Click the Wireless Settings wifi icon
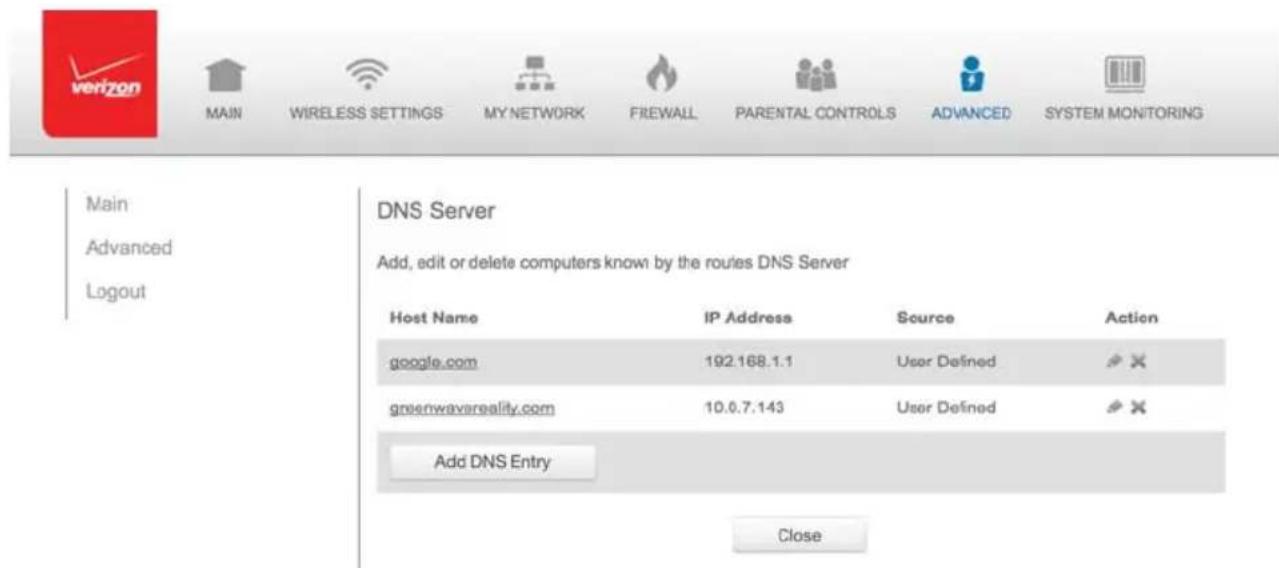 pos(366,75)
